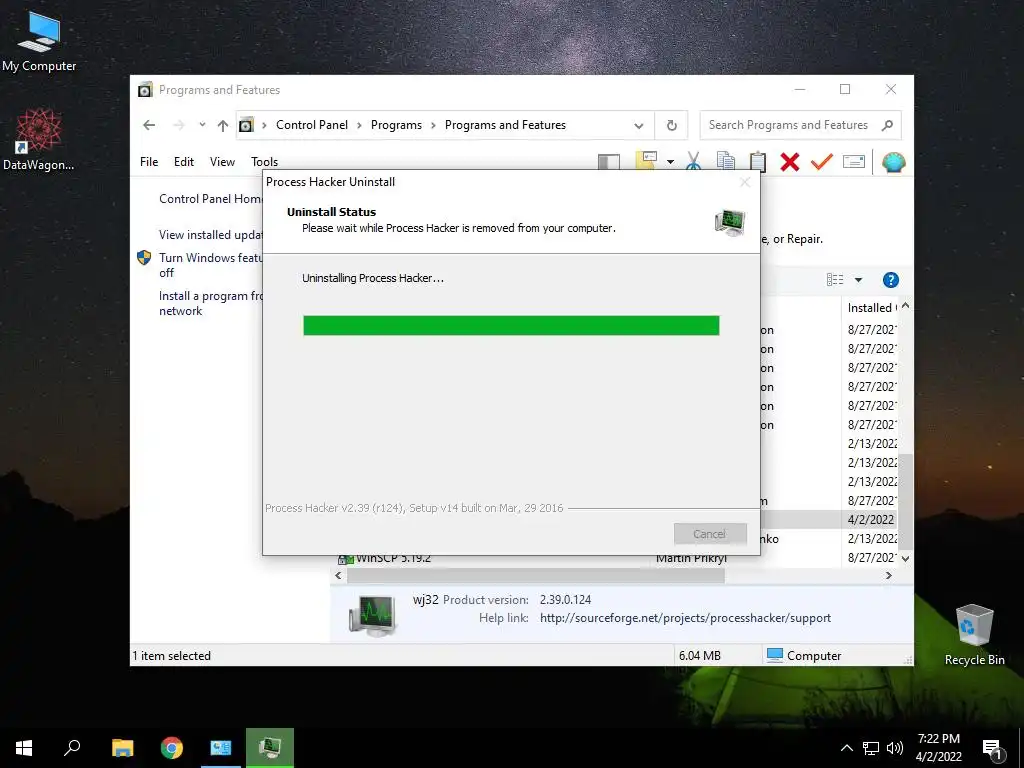1024x768 pixels.
Task: Open the view options dropdown arrow
Action: click(858, 280)
